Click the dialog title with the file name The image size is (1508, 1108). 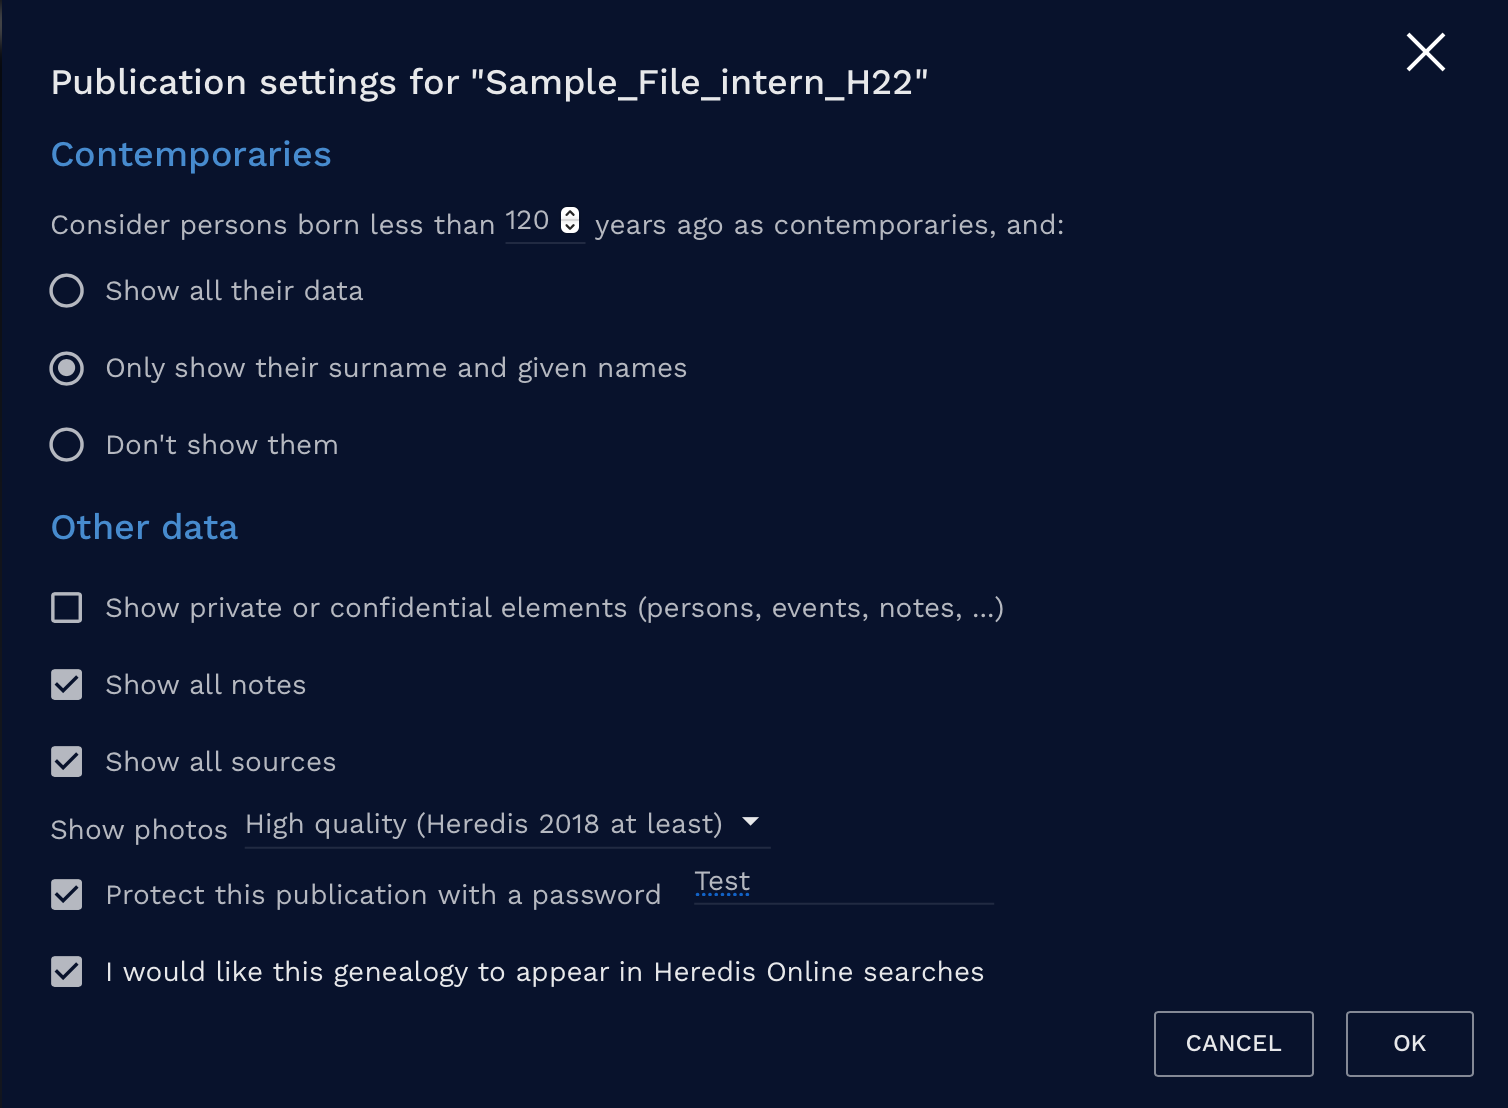(489, 82)
